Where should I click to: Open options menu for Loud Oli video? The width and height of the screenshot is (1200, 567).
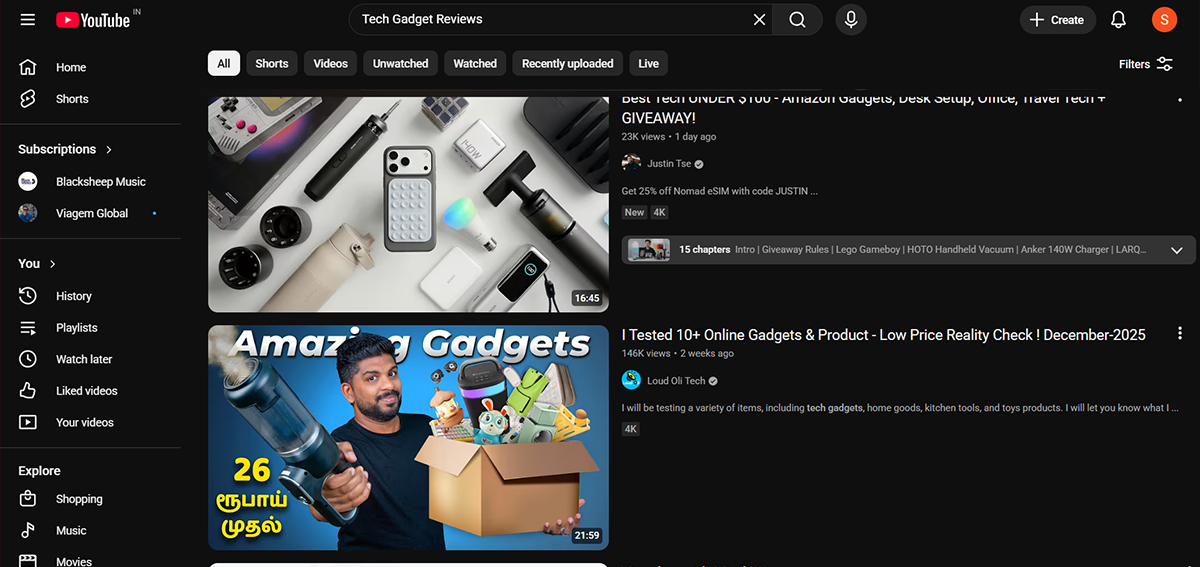(1180, 333)
